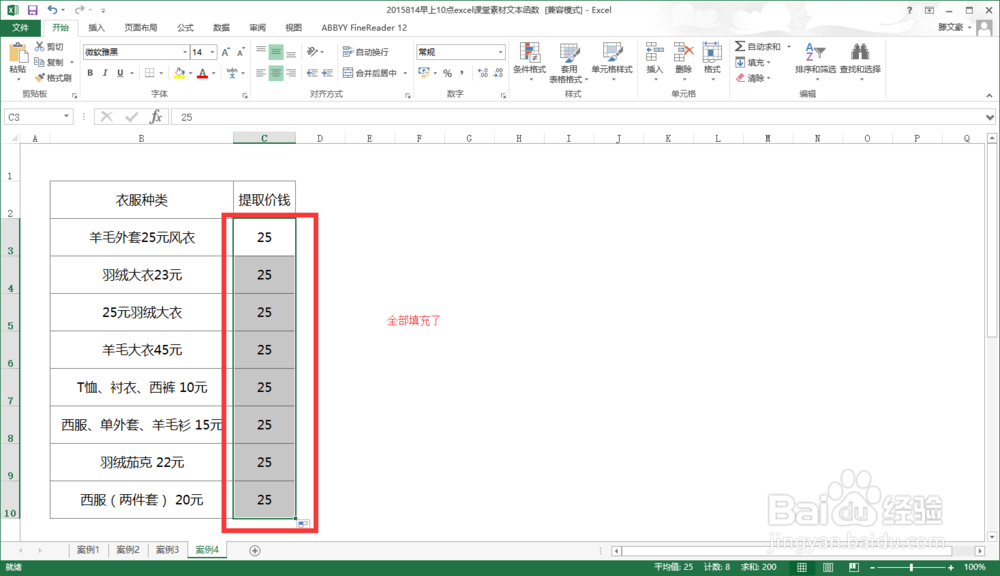Open the font size dropdown showing 14
Image resolution: width=1000 pixels, height=576 pixels.
(212, 52)
